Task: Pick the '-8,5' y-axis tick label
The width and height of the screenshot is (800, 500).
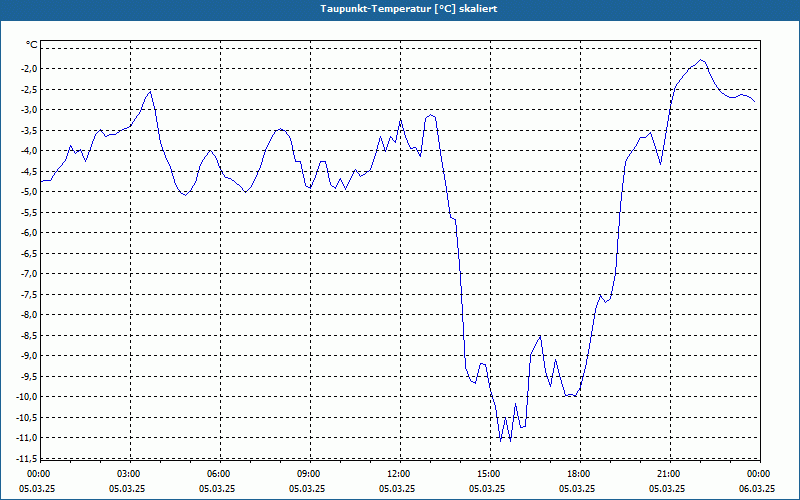Action: coord(29,335)
